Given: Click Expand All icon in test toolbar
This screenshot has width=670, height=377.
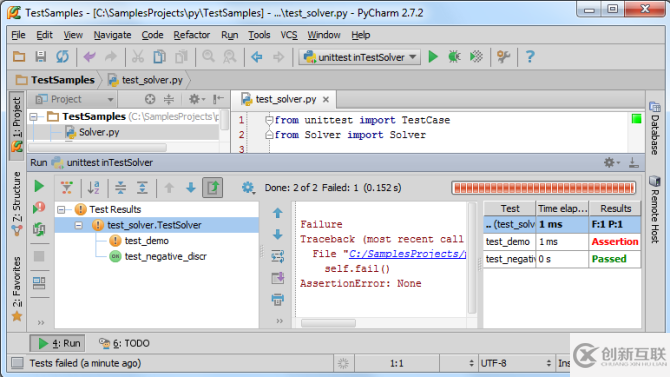Looking at the screenshot, I should click(x=120, y=188).
